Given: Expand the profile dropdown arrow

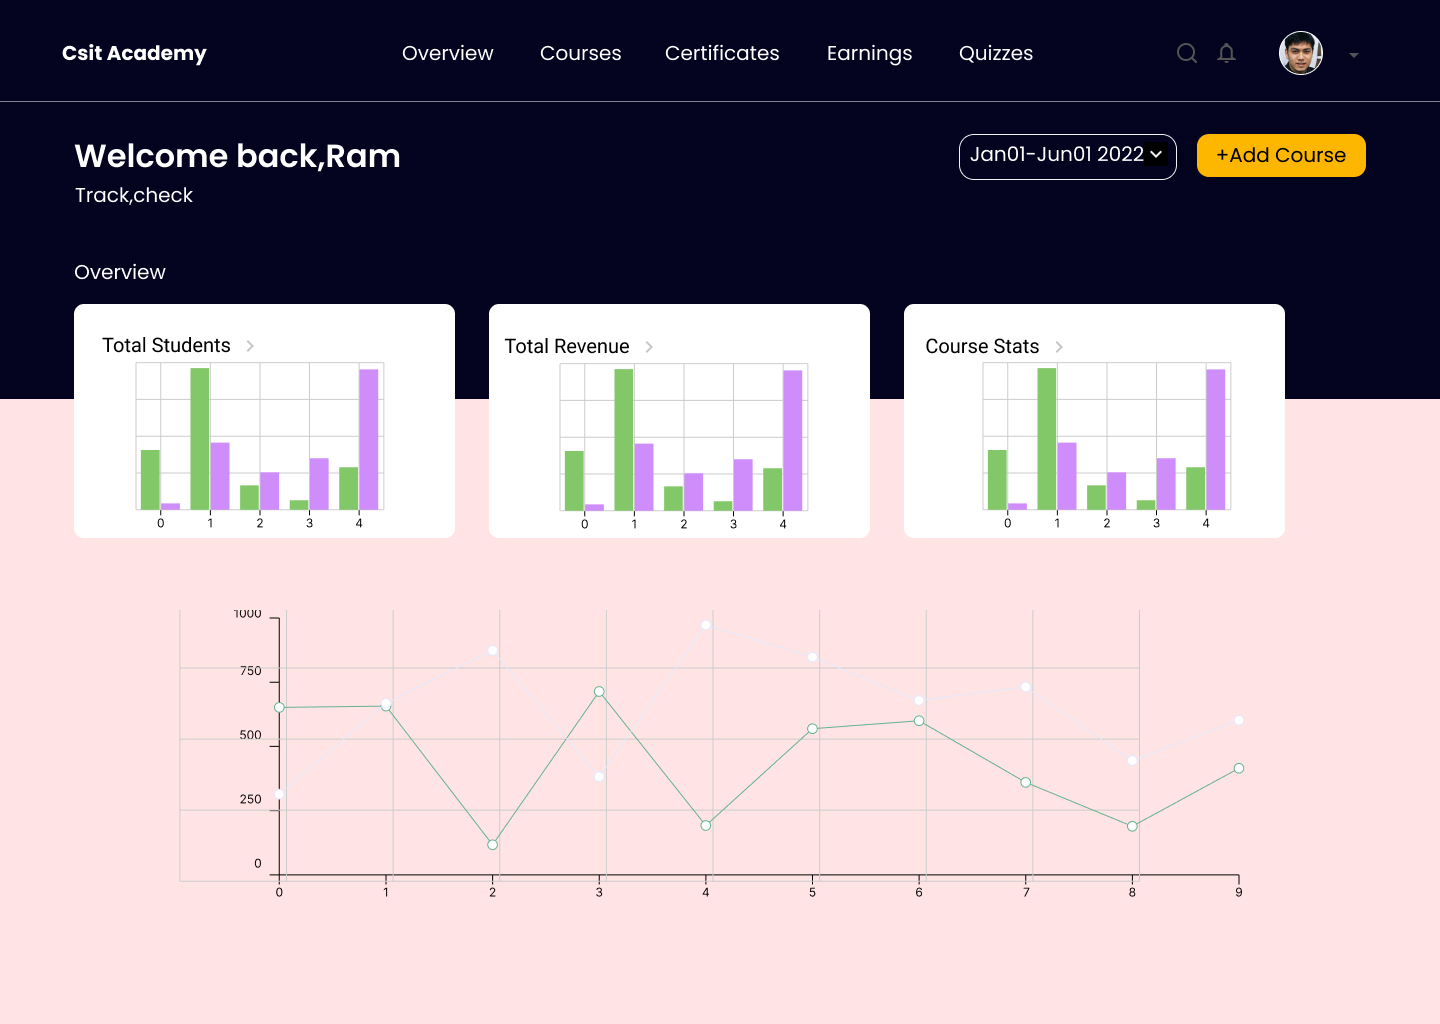Looking at the screenshot, I should (1354, 56).
